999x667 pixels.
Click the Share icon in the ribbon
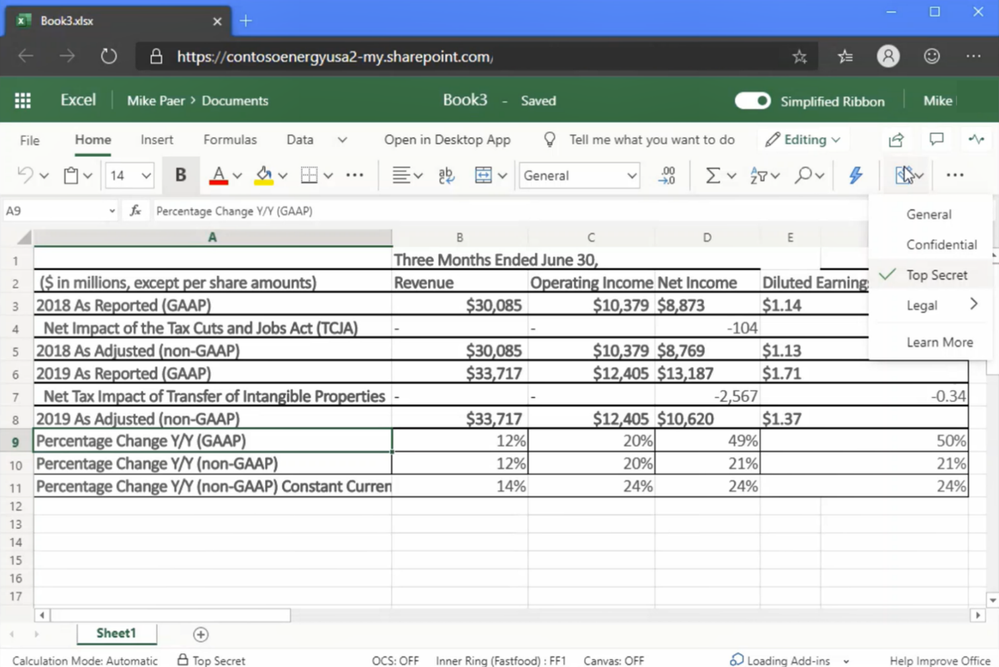pyautogui.click(x=896, y=140)
